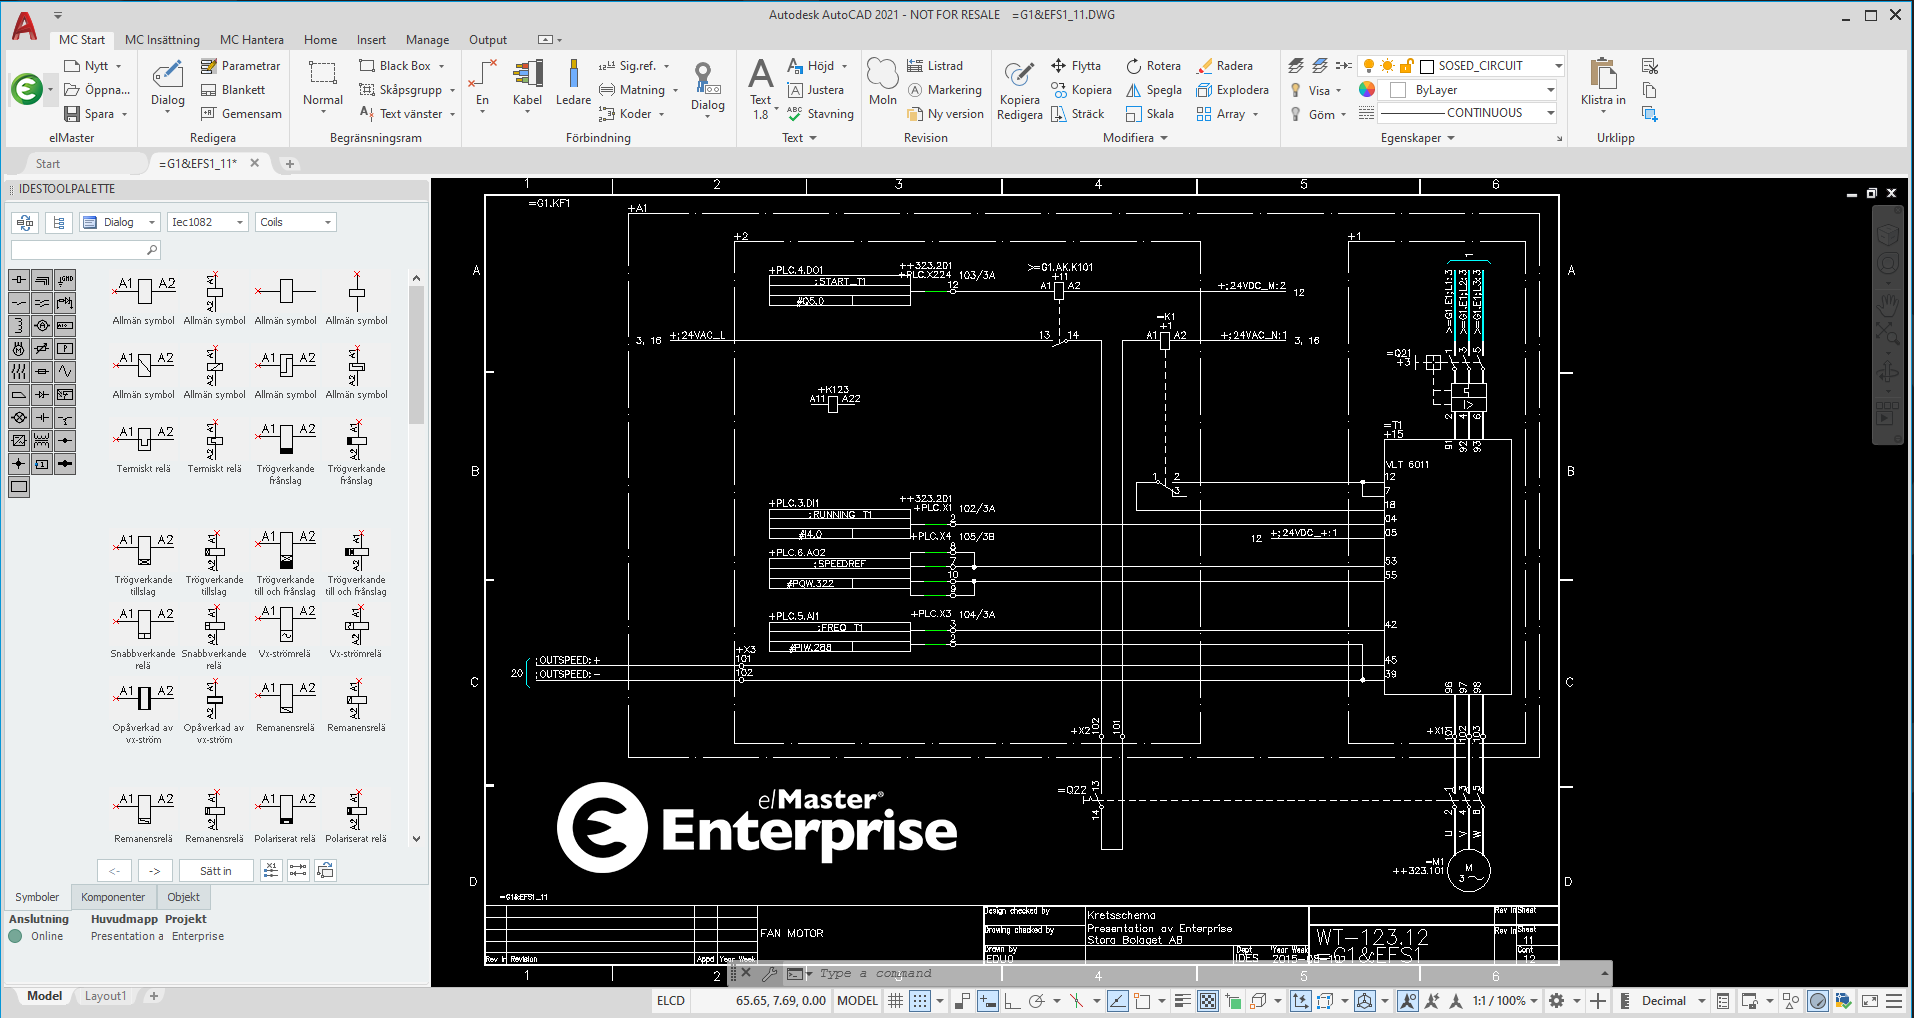Viewport: 1914px width, 1018px height.
Task: Toggle lineweight display in status bar
Action: (1182, 1000)
